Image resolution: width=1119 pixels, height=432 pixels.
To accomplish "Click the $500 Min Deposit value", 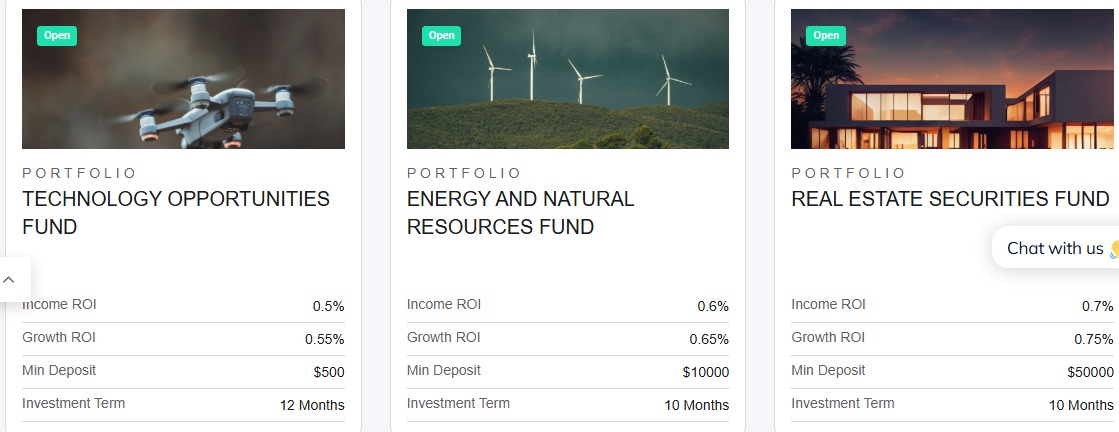I will click(x=329, y=373).
